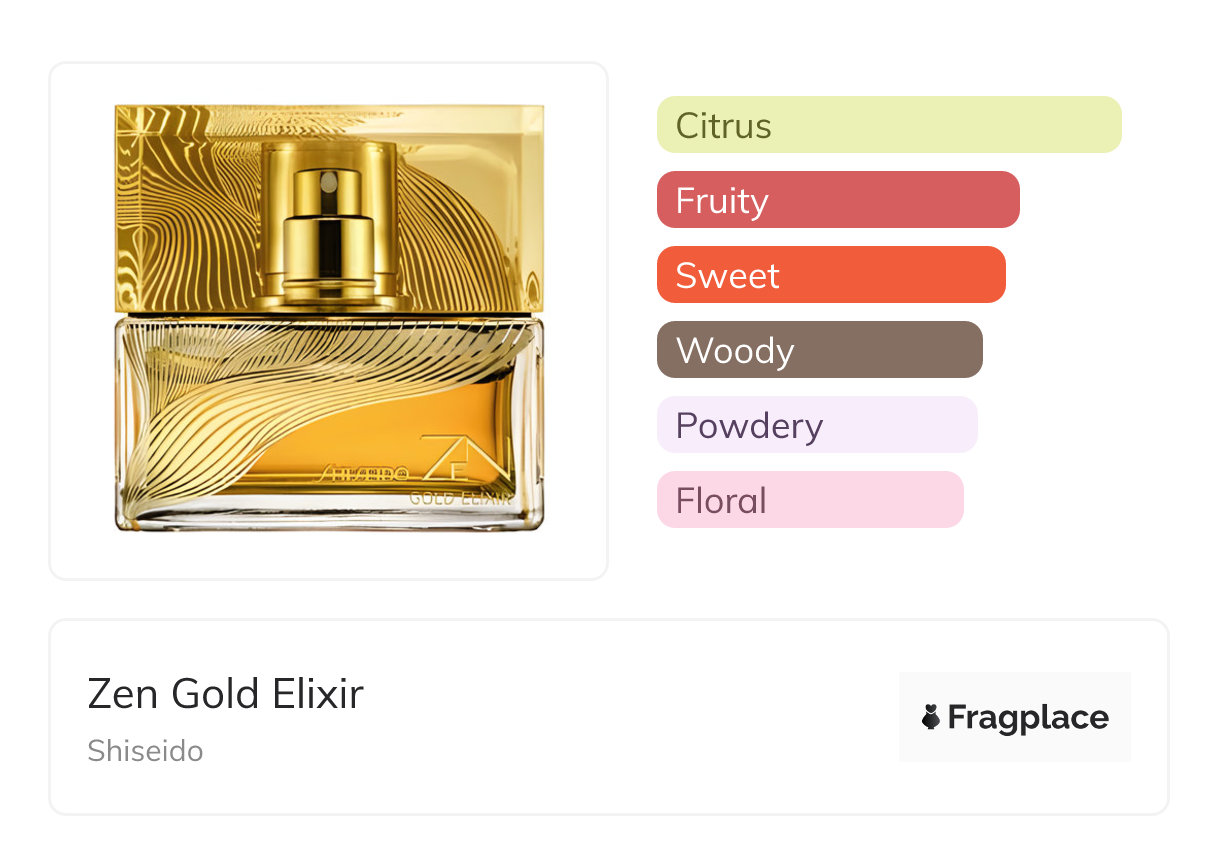Click the Fragplace brand name text

tap(1027, 717)
